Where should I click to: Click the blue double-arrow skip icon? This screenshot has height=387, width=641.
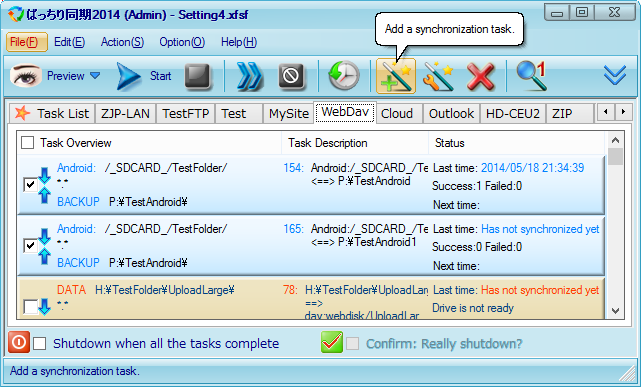coord(249,76)
